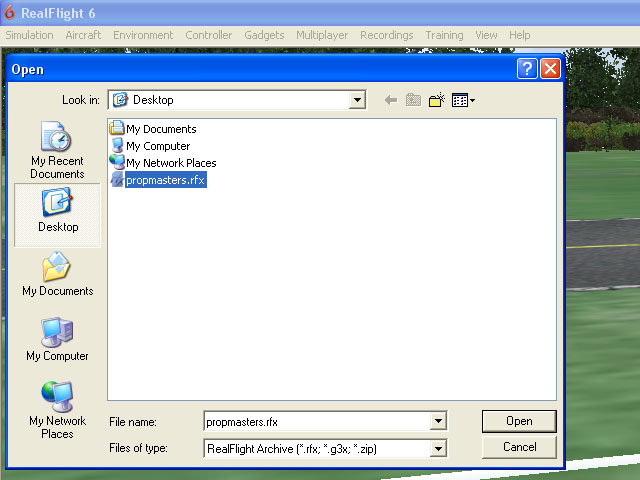Open the Aircraft menu
Viewport: 640px width, 480px height.
[x=83, y=35]
